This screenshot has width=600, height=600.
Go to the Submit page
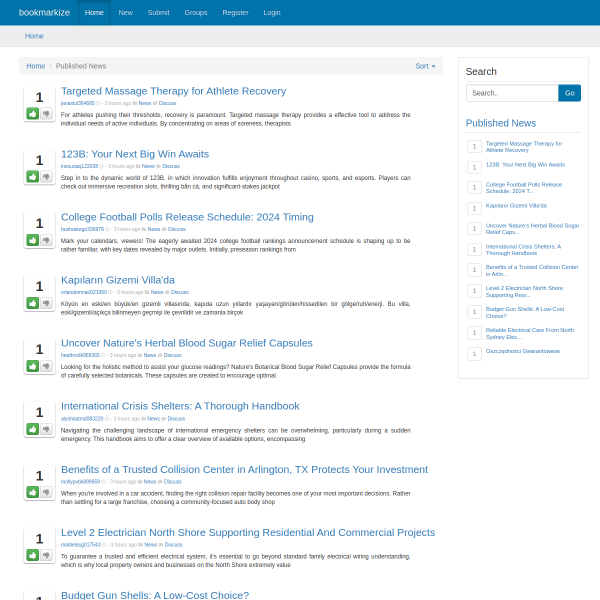point(158,12)
